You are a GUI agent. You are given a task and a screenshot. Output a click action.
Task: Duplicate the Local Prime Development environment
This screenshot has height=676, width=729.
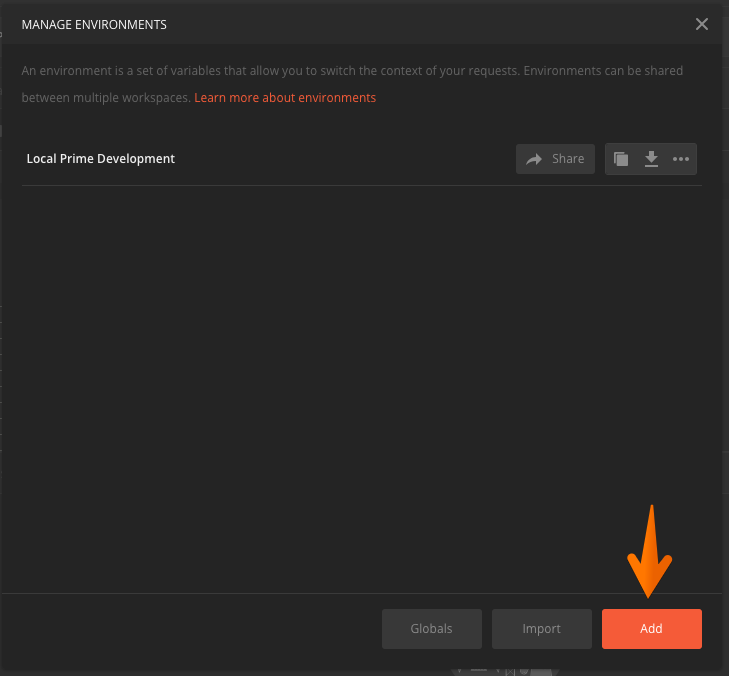click(x=621, y=159)
